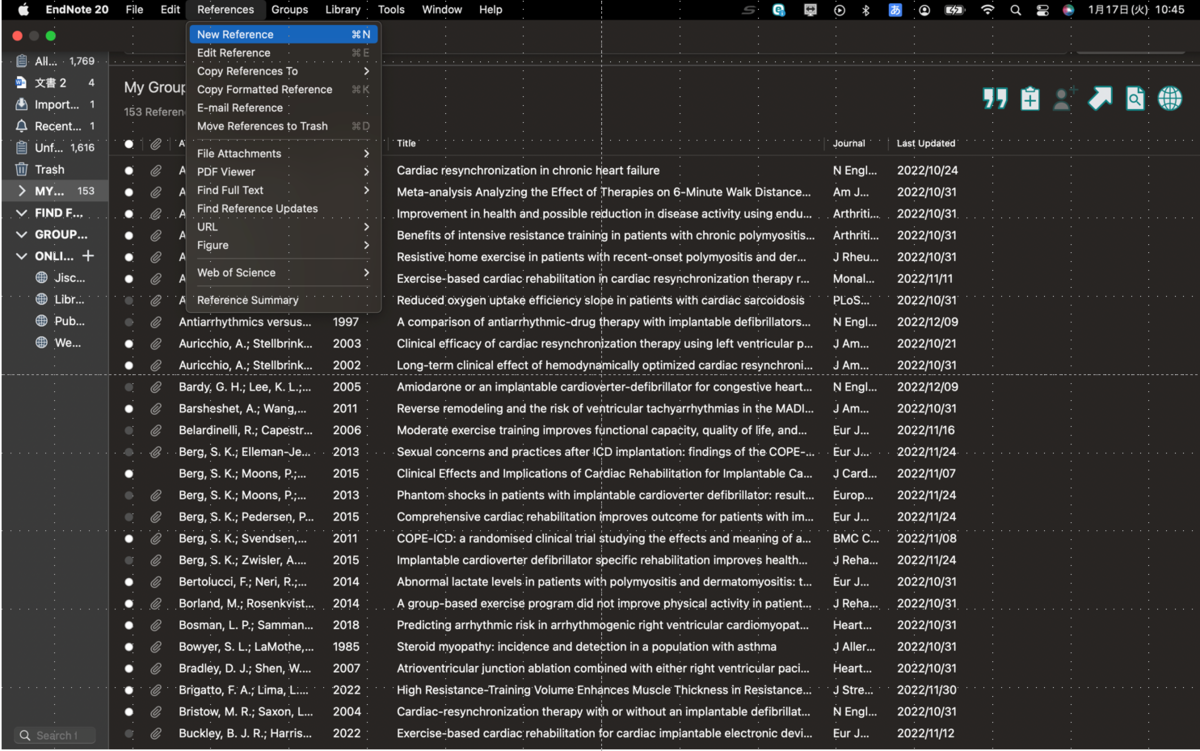Image resolution: width=1200 pixels, height=751 pixels.
Task: Open Recently Added bell group
Action: 55,126
